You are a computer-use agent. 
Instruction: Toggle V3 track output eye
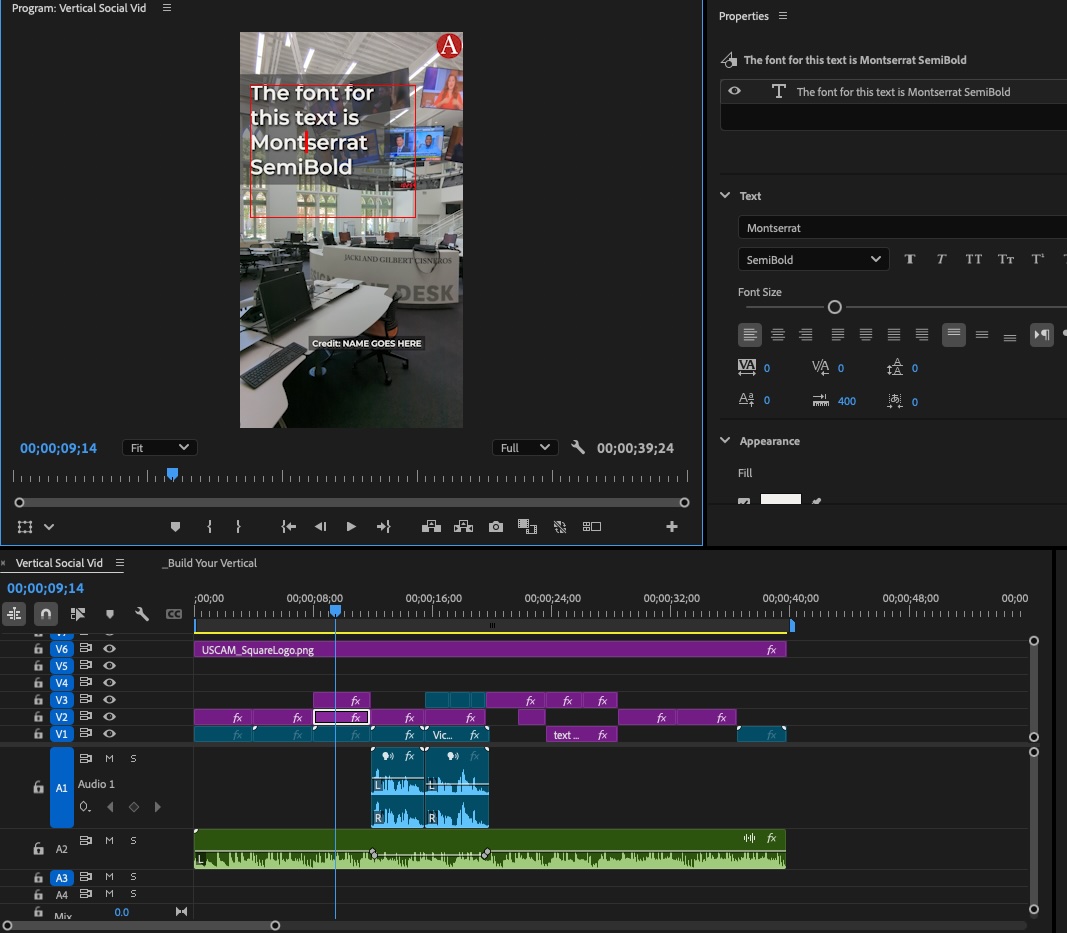tap(109, 700)
